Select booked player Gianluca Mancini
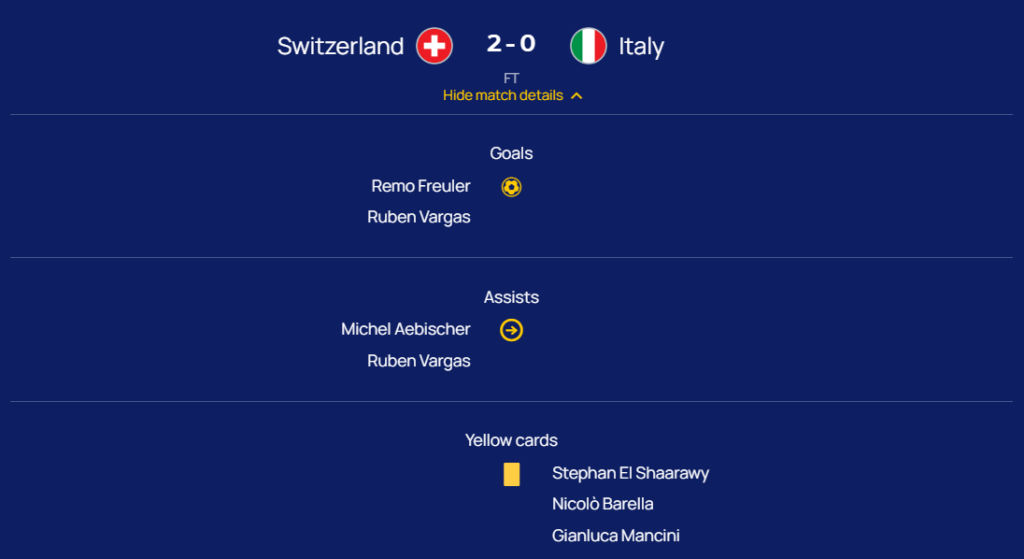This screenshot has height=559, width=1024. click(615, 536)
